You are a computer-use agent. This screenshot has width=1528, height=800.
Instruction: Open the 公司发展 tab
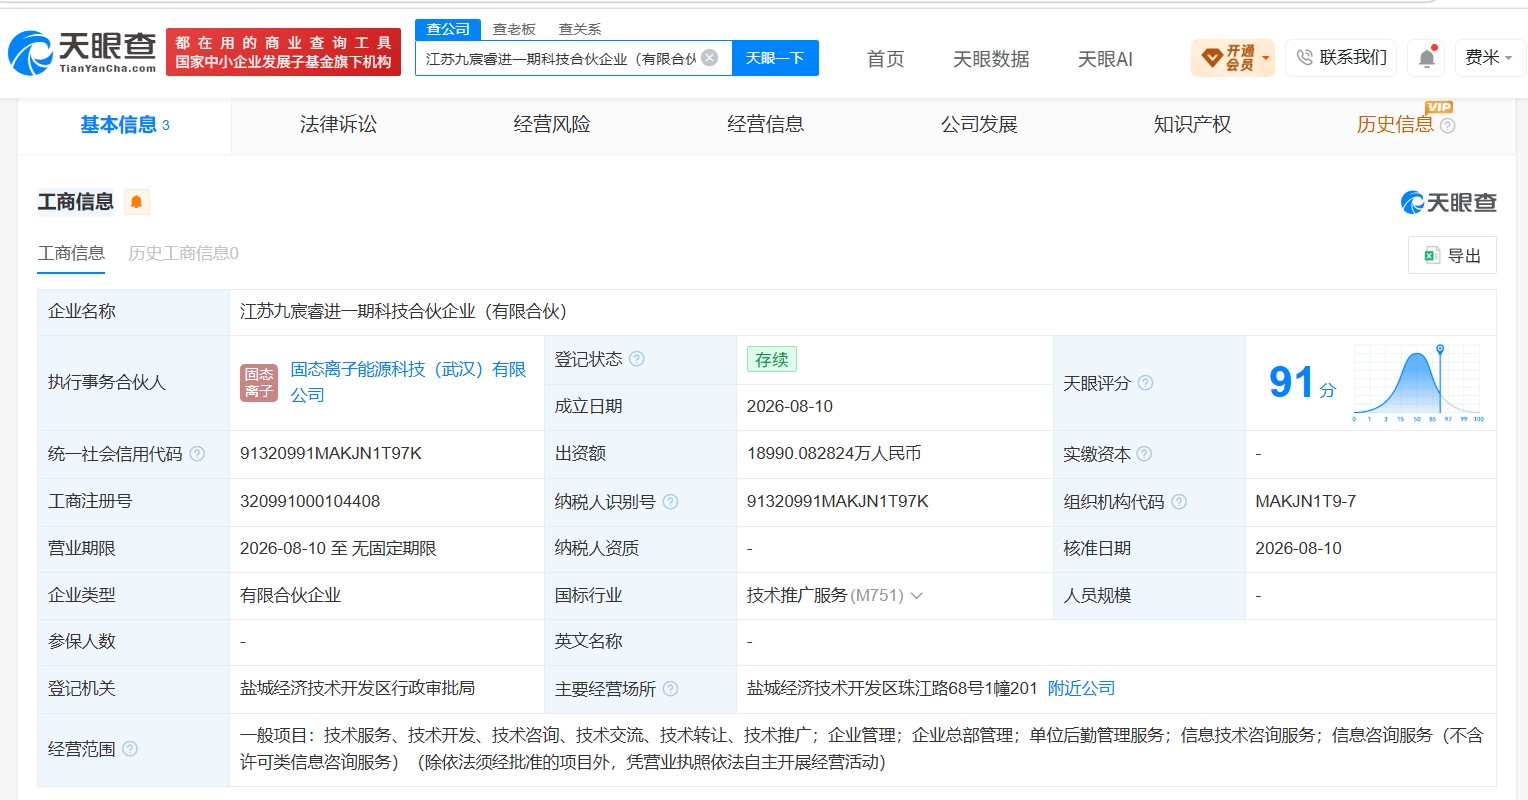coord(979,125)
